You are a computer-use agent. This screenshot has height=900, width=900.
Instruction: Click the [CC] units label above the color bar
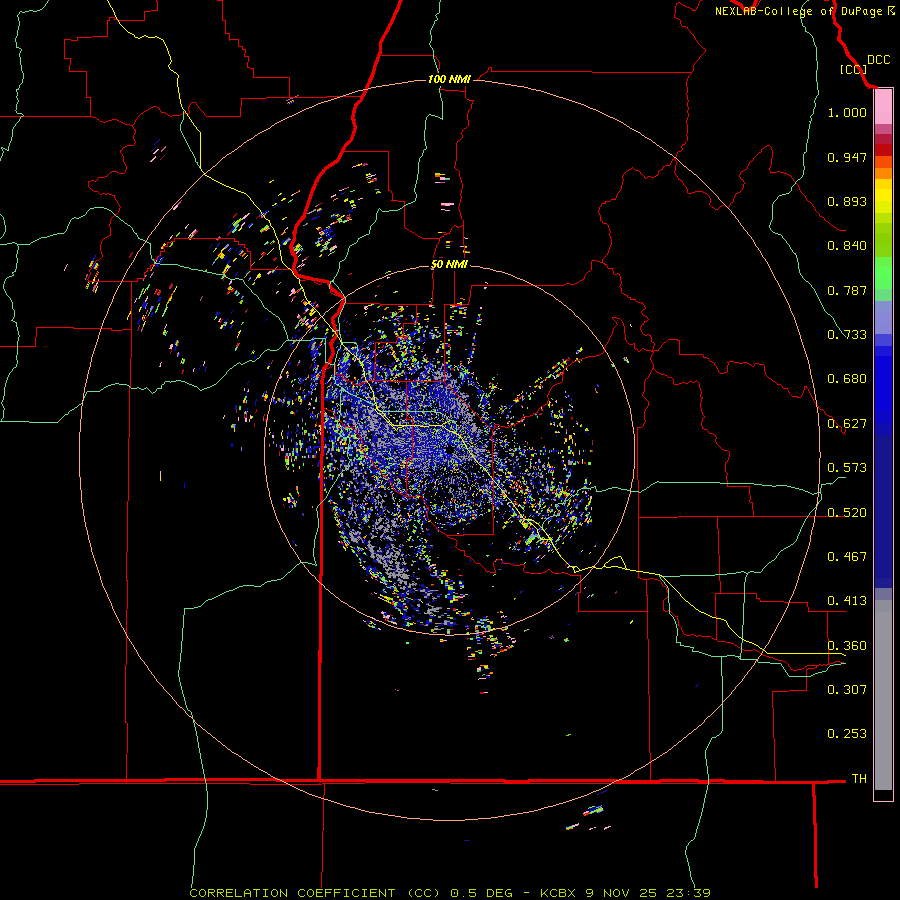(853, 69)
